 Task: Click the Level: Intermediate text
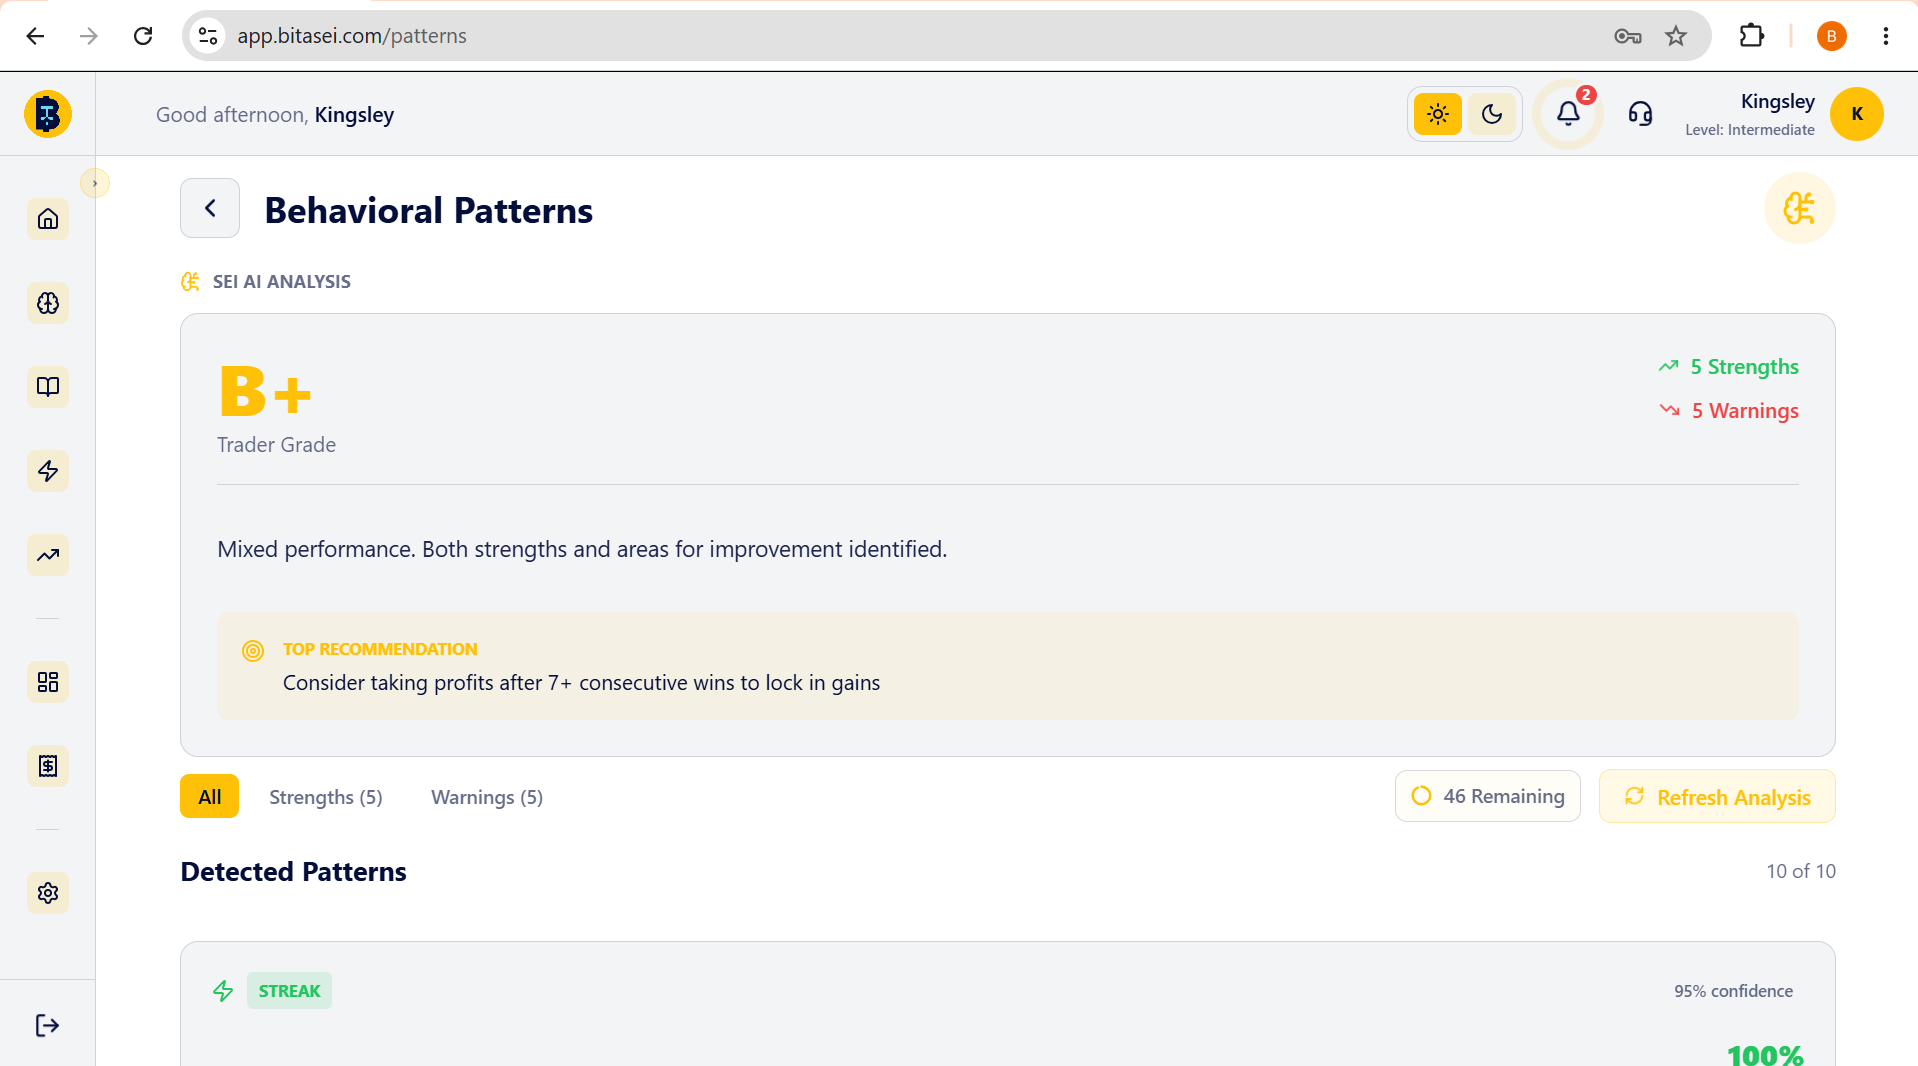pyautogui.click(x=1749, y=130)
